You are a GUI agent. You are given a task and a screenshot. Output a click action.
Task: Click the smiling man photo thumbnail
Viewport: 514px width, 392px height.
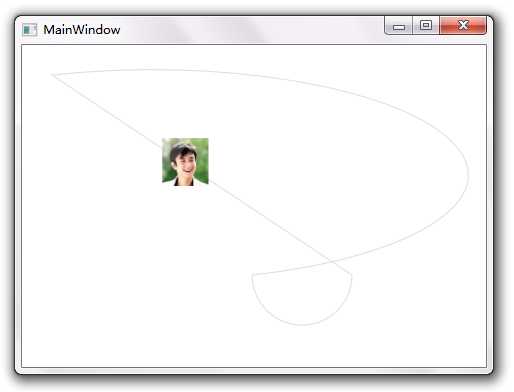click(185, 161)
